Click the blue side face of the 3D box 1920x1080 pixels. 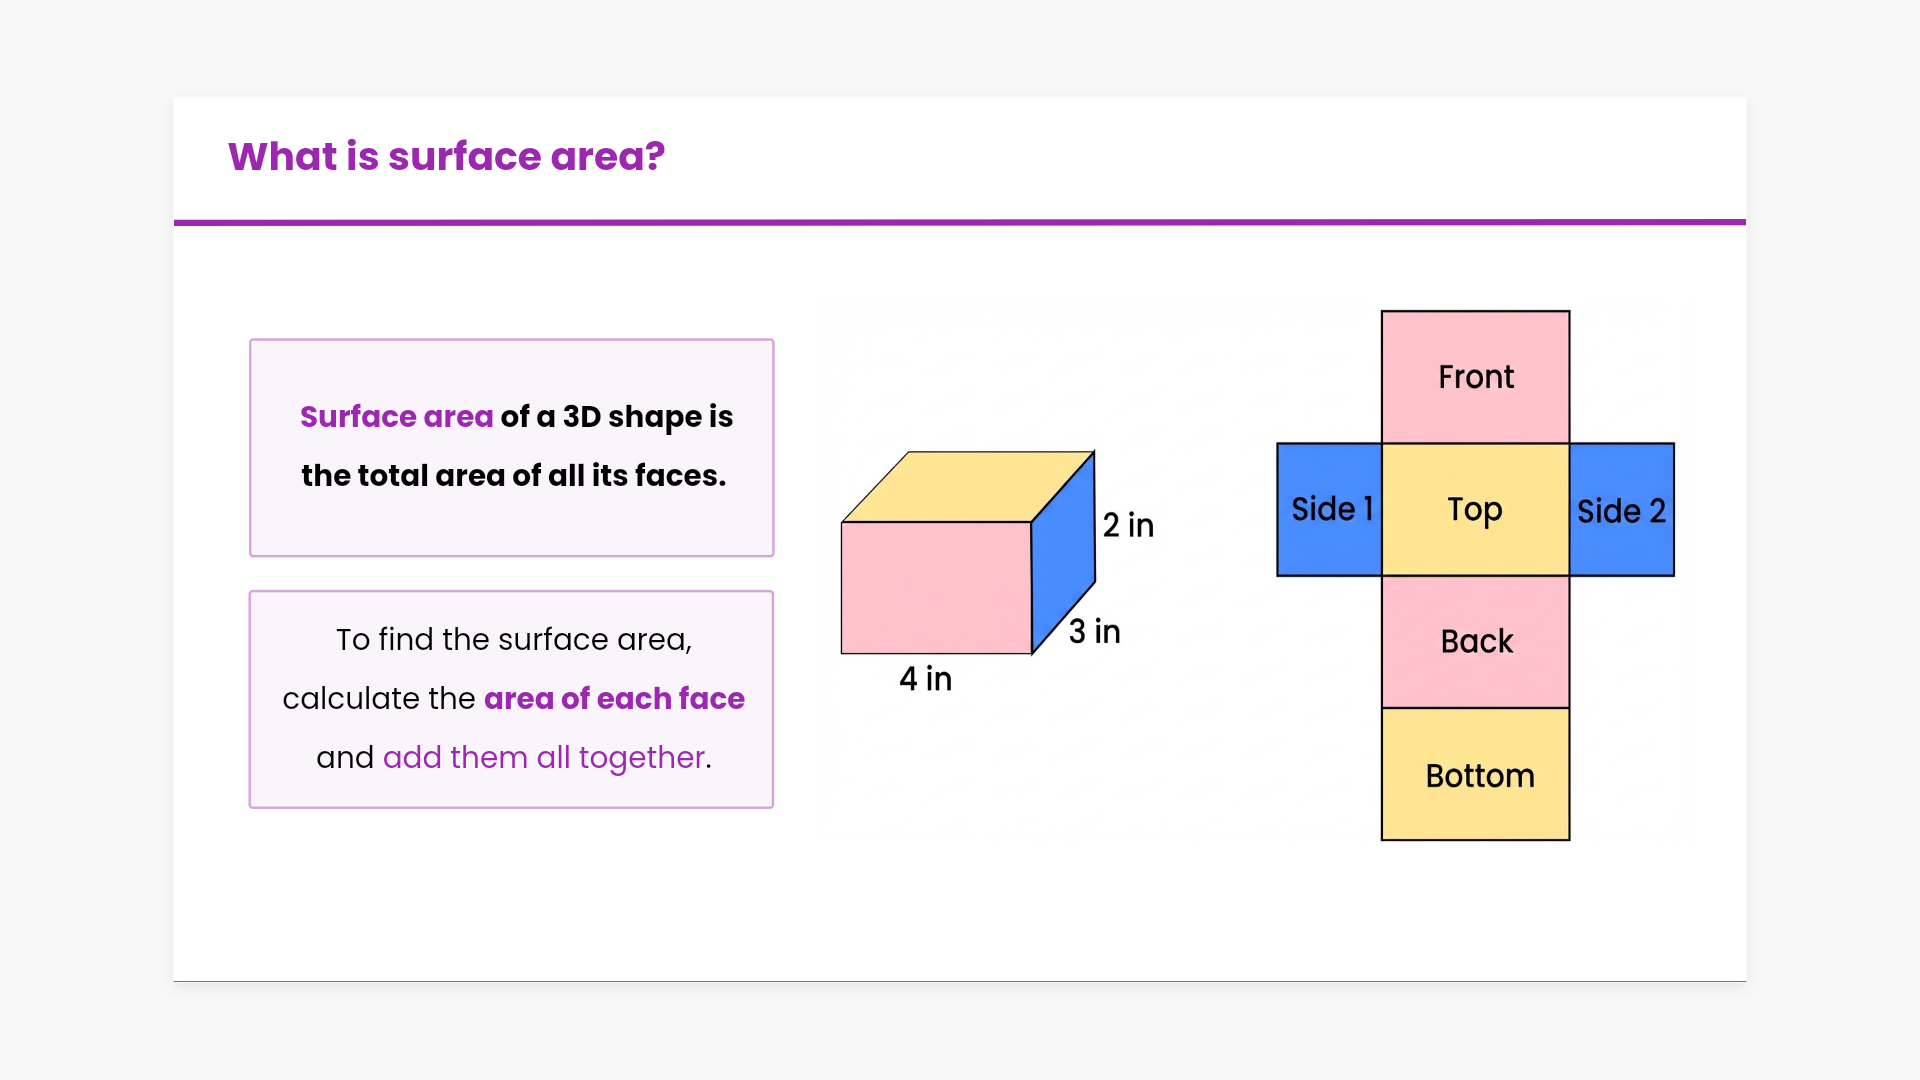(1063, 555)
